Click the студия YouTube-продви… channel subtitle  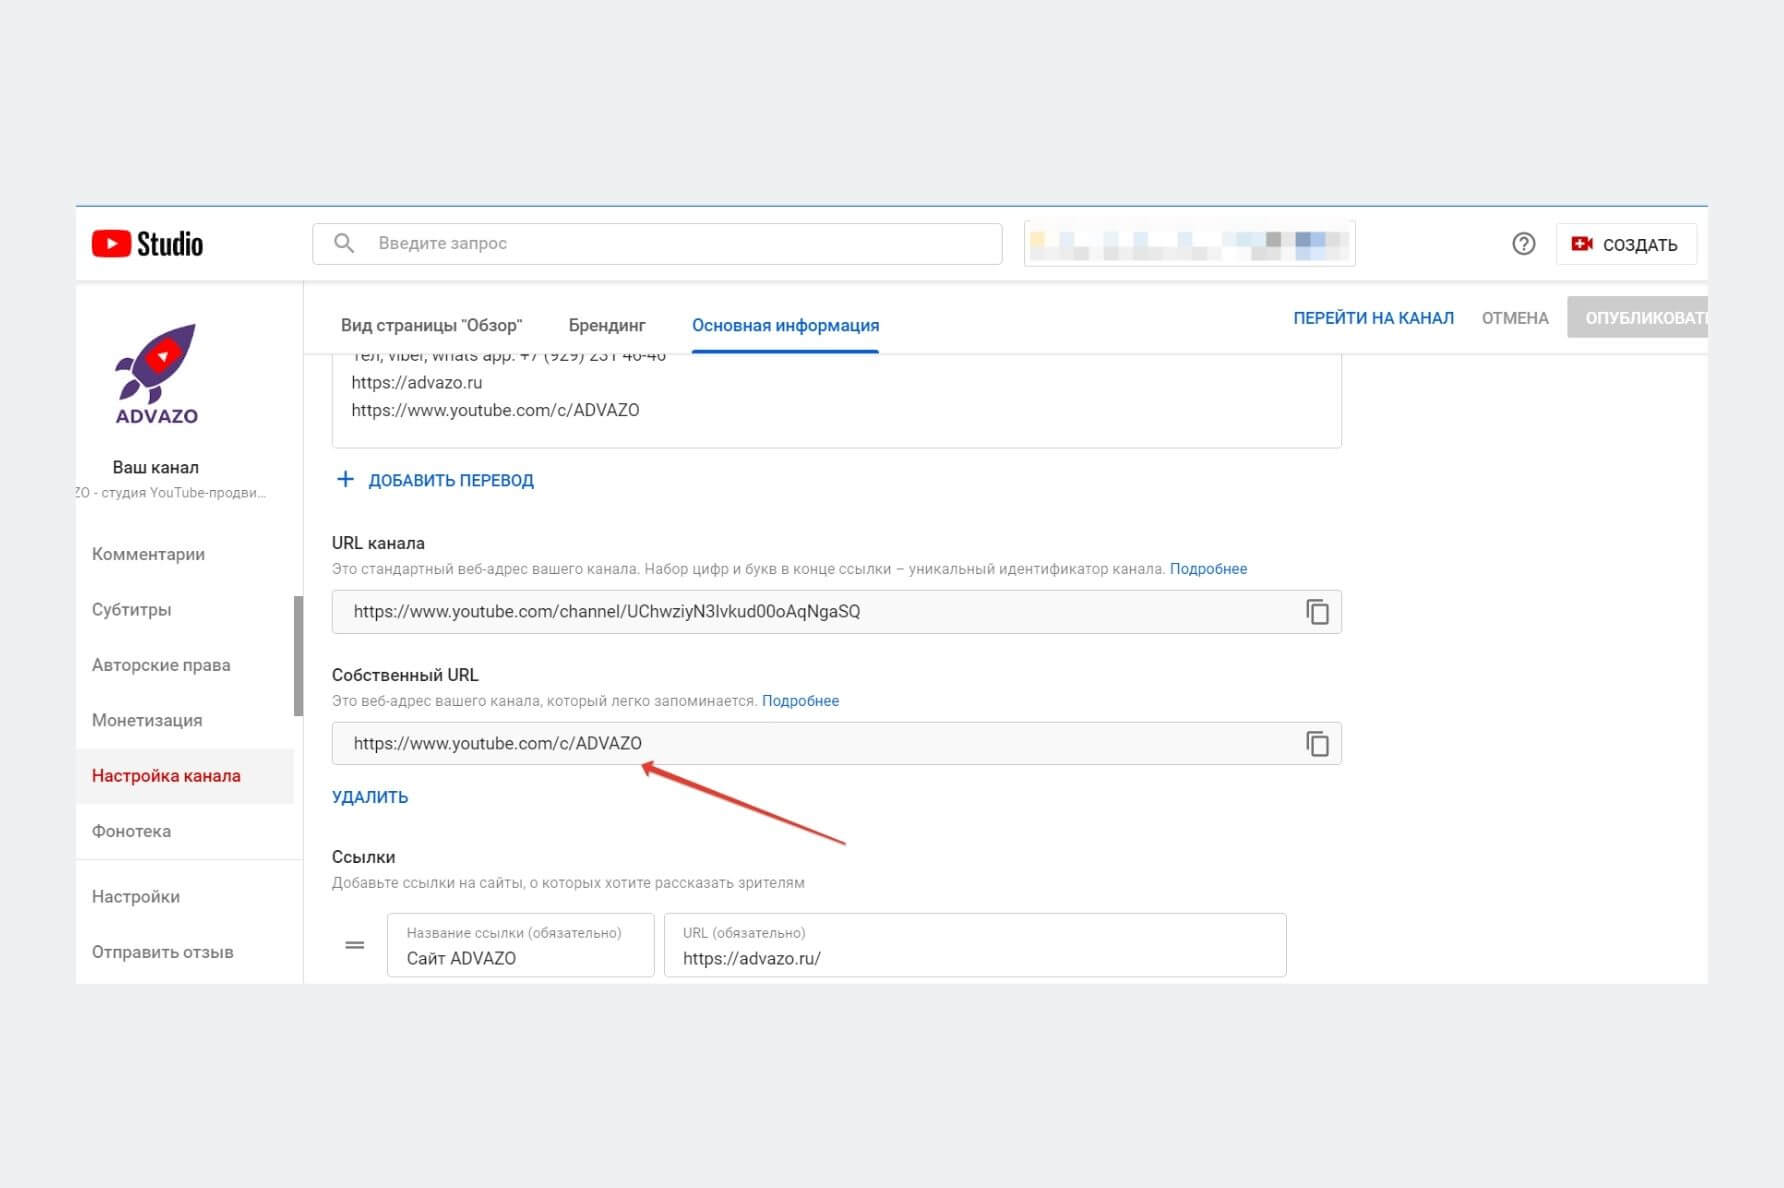coord(171,493)
